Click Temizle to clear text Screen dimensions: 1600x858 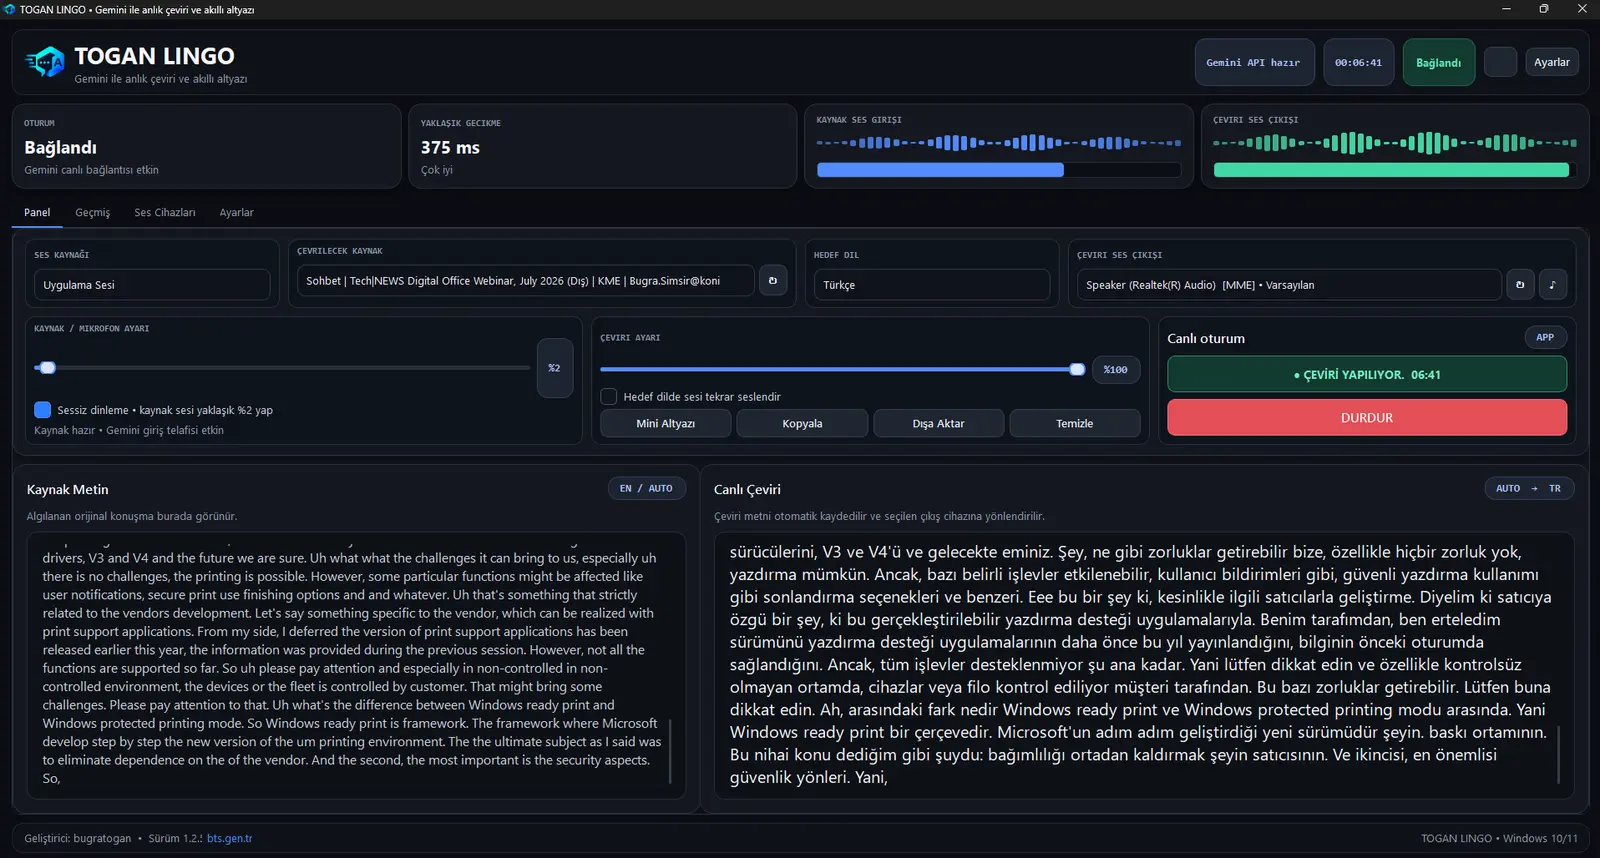point(1074,424)
